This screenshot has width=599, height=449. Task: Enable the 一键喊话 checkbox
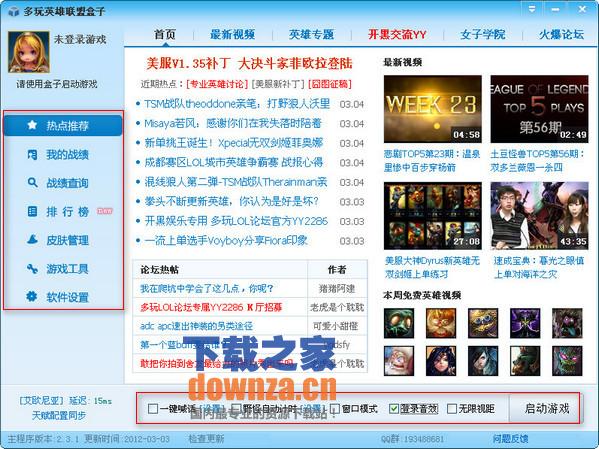pos(153,409)
